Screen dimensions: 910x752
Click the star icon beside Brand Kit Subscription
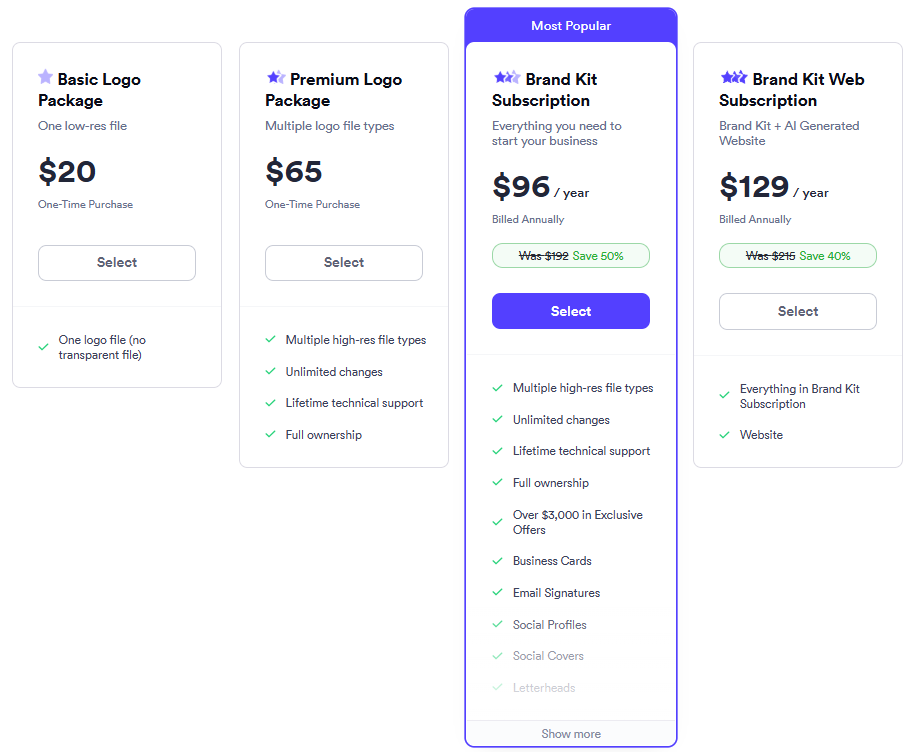coord(506,77)
